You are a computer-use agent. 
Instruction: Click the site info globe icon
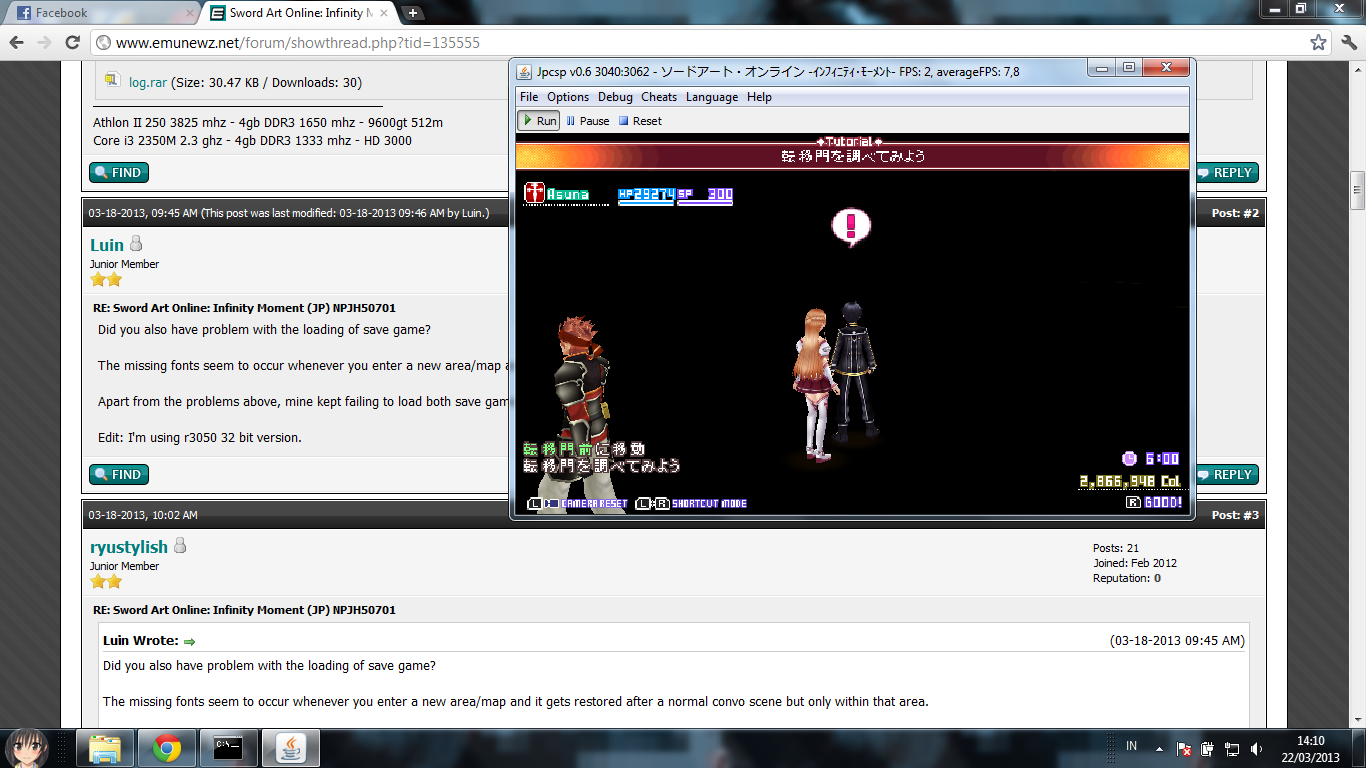point(103,43)
